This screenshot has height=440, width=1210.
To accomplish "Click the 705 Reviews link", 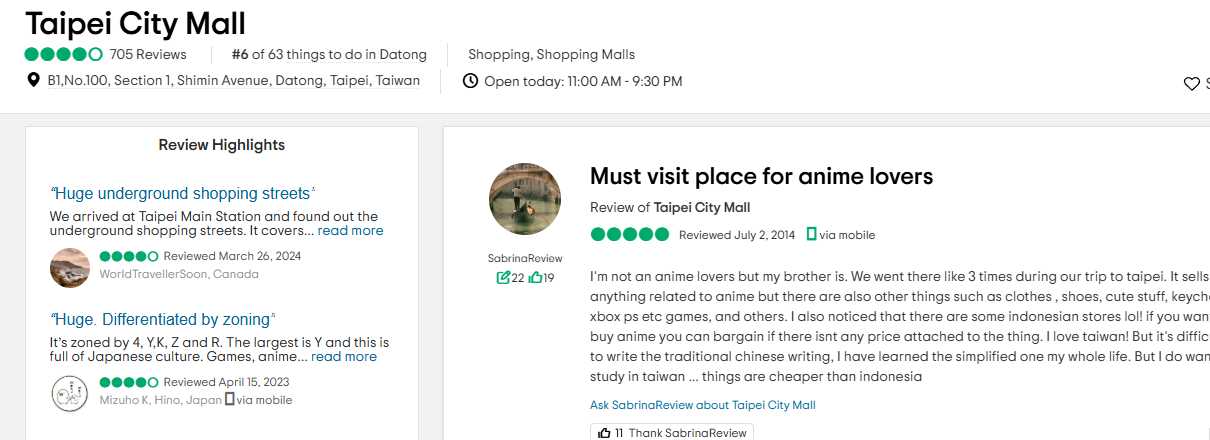I will (149, 55).
